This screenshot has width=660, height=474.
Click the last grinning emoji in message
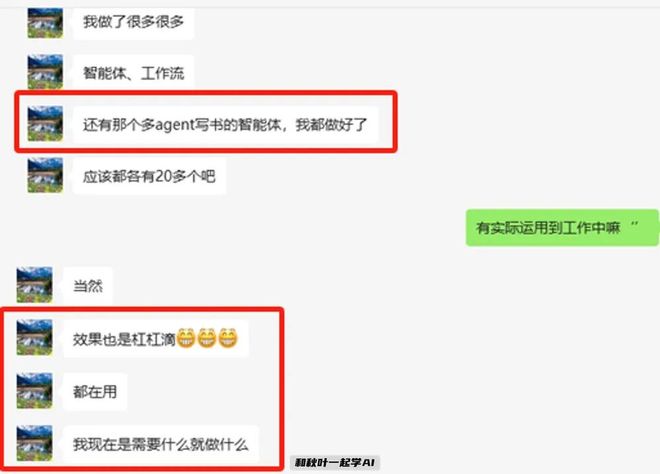pyautogui.click(x=228, y=338)
